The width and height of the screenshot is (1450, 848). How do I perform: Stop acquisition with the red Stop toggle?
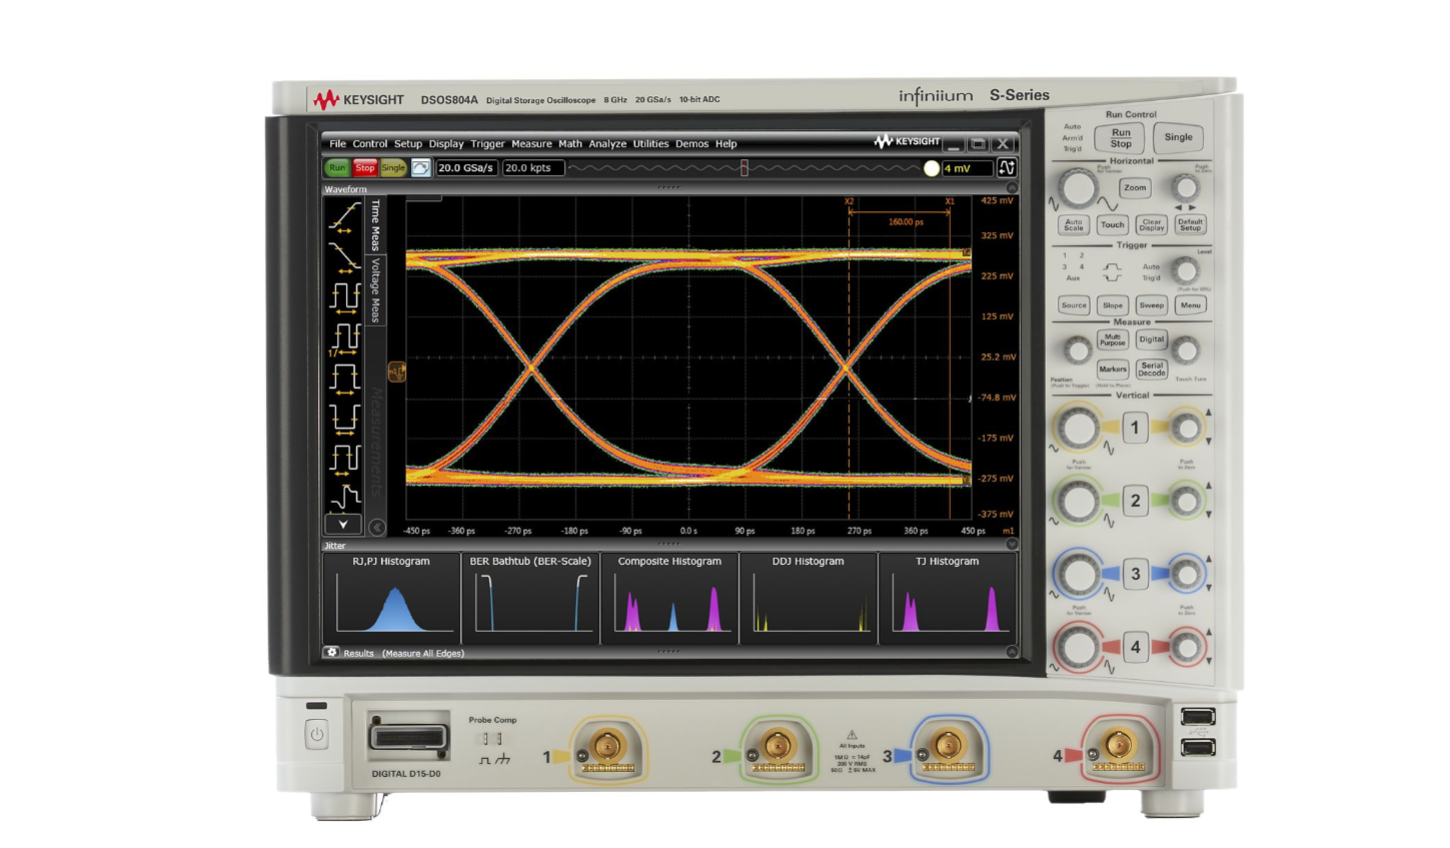(x=363, y=168)
